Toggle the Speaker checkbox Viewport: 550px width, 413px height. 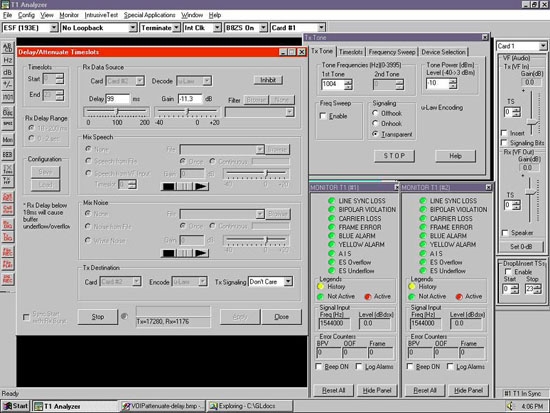[x=505, y=233]
